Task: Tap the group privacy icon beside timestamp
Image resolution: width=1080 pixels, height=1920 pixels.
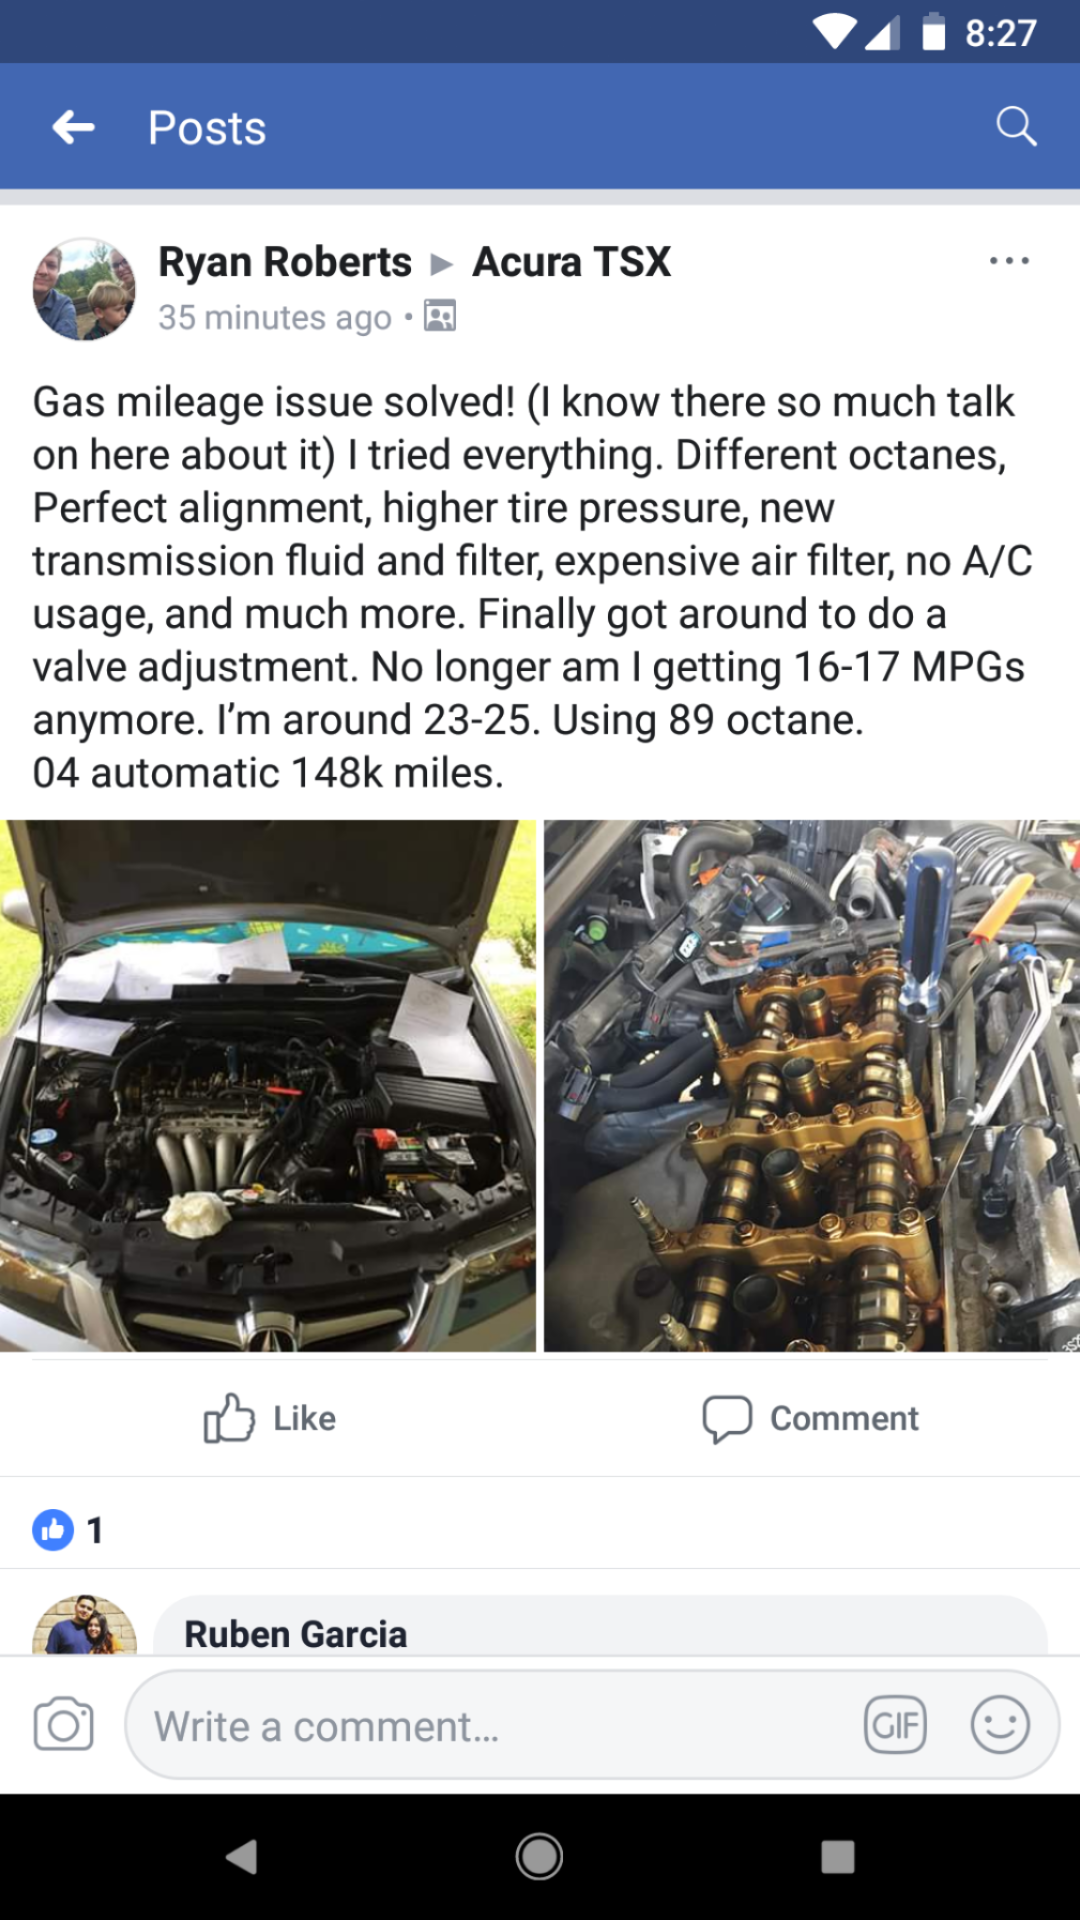Action: (x=440, y=316)
